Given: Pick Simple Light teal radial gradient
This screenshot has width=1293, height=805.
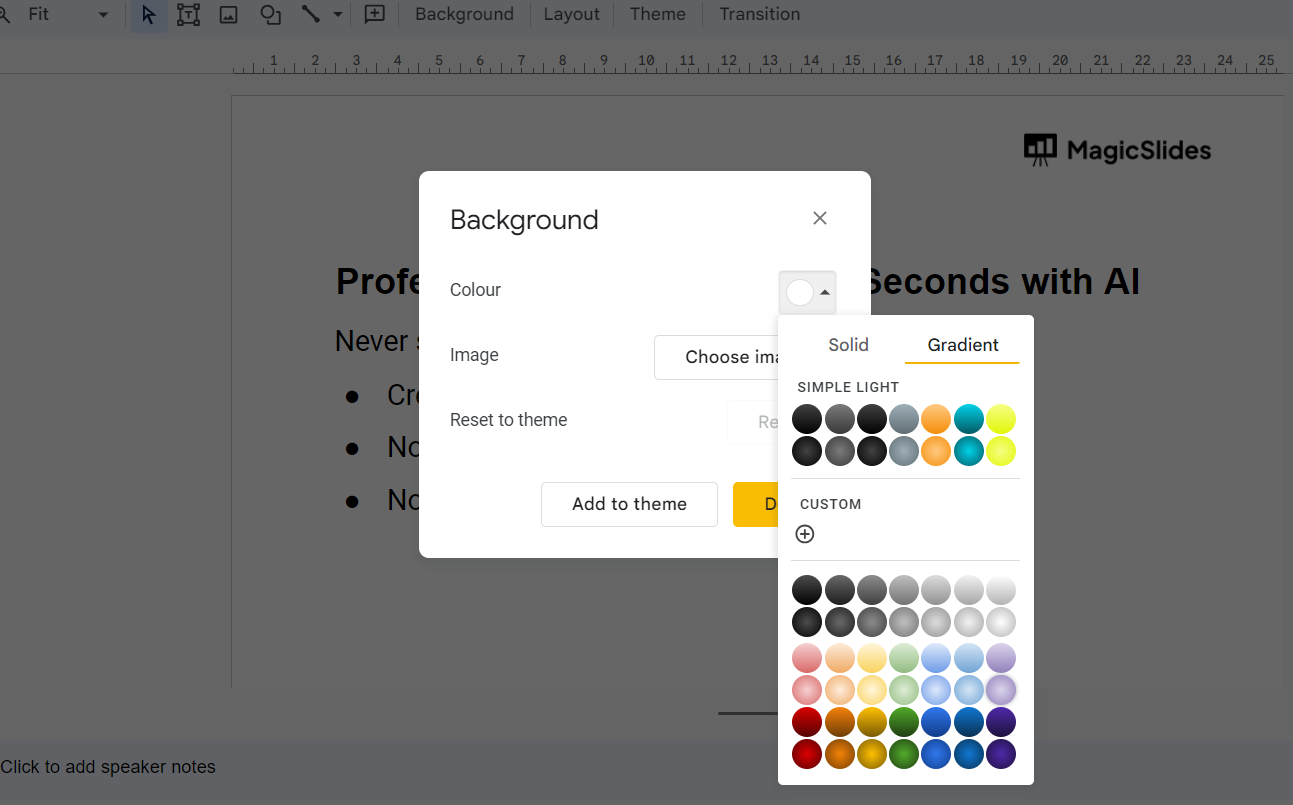Looking at the screenshot, I should [x=968, y=451].
